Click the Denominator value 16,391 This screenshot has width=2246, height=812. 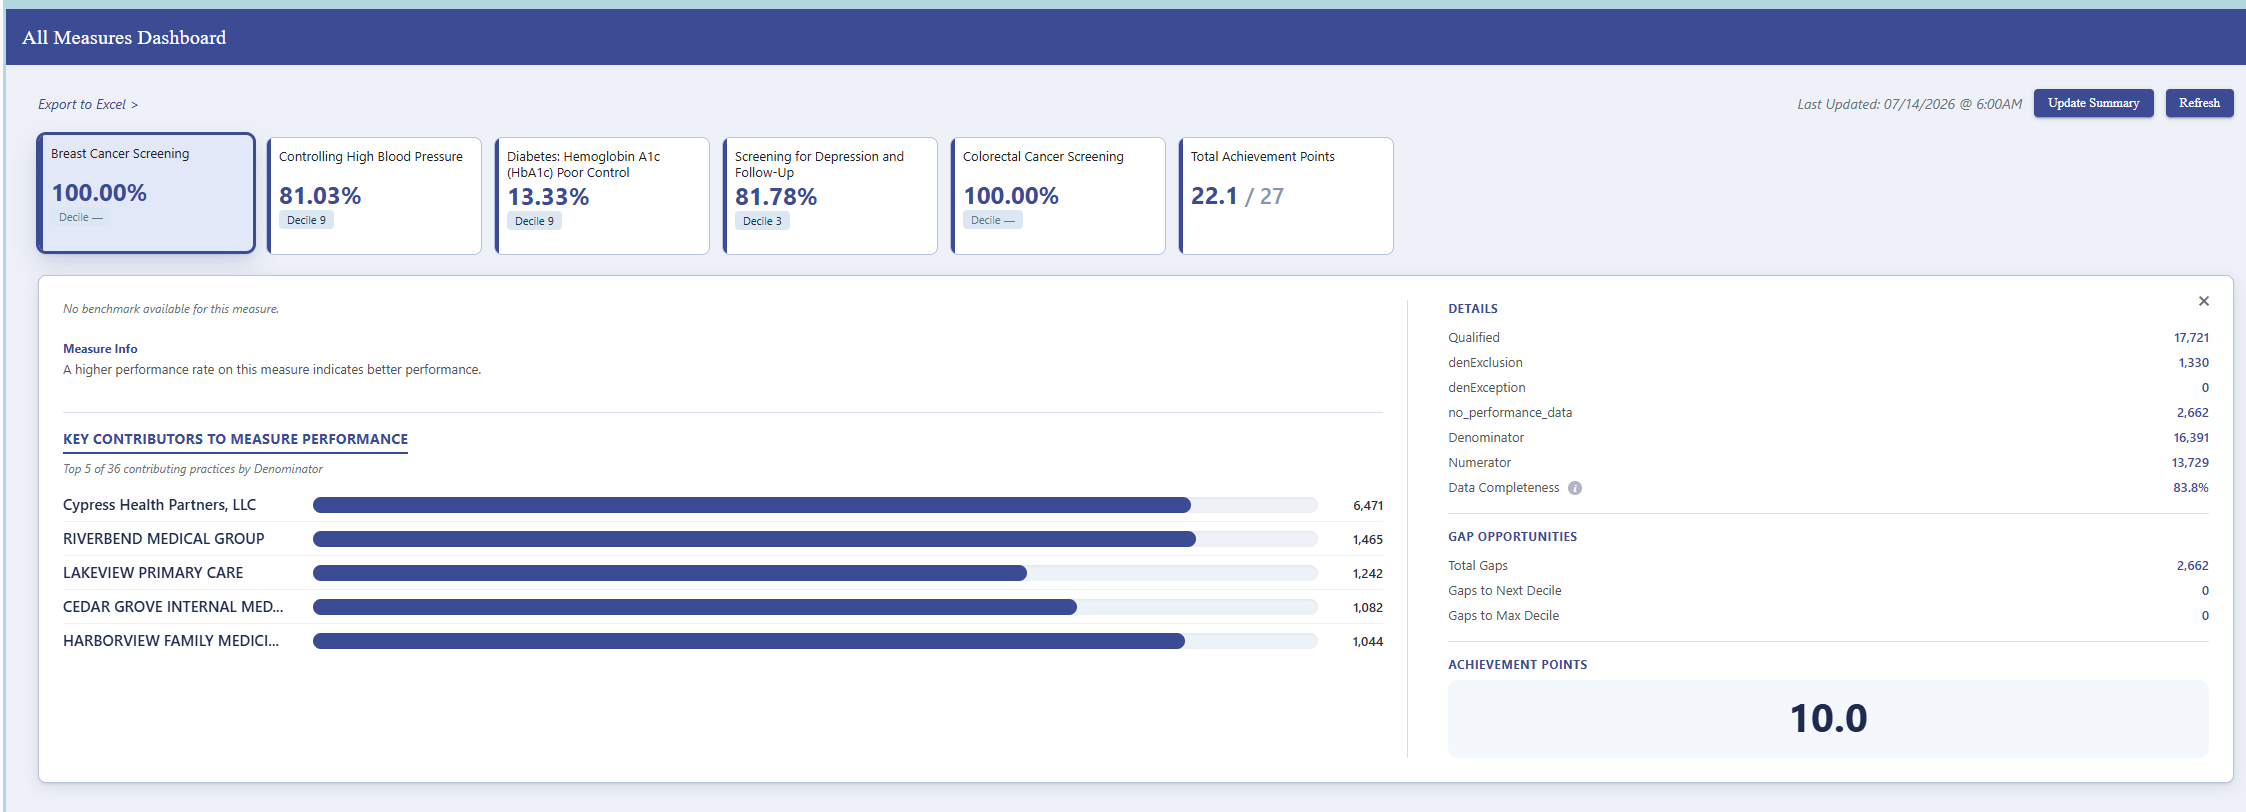point(2191,438)
